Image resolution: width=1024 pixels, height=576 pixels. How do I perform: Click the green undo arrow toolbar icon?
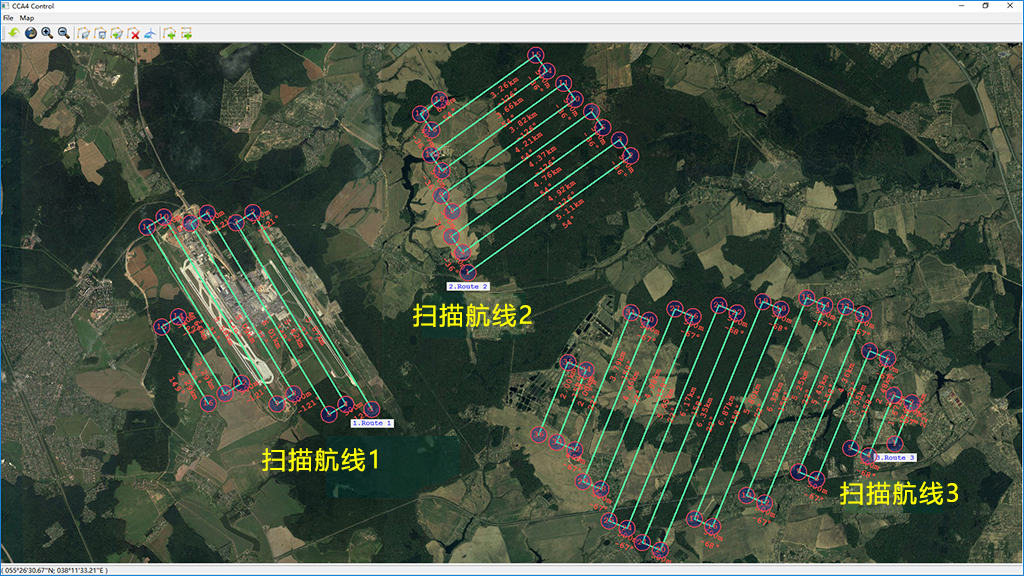[x=13, y=33]
